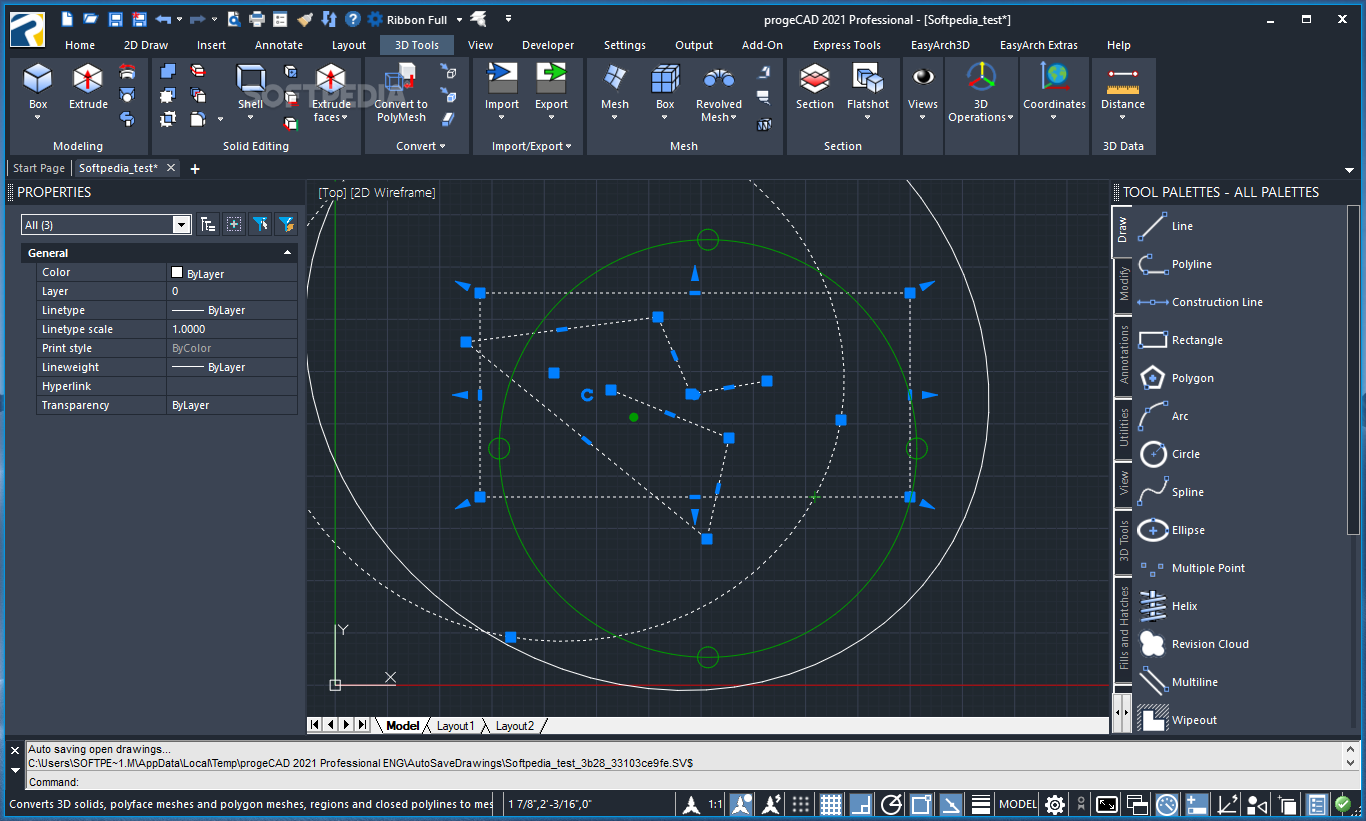The image size is (1366, 821).
Task: Open the Modify vertical palette tab
Action: (x=1123, y=284)
